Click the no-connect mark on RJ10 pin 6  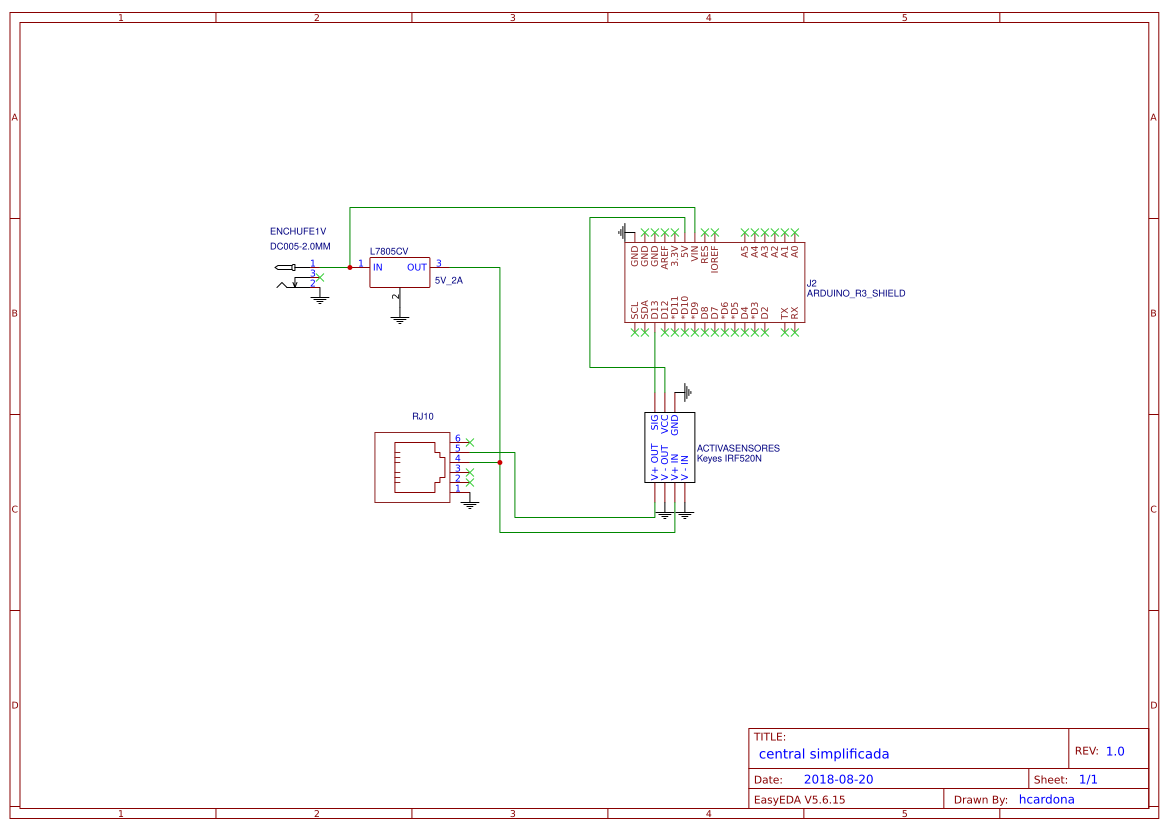pyautogui.click(x=469, y=442)
